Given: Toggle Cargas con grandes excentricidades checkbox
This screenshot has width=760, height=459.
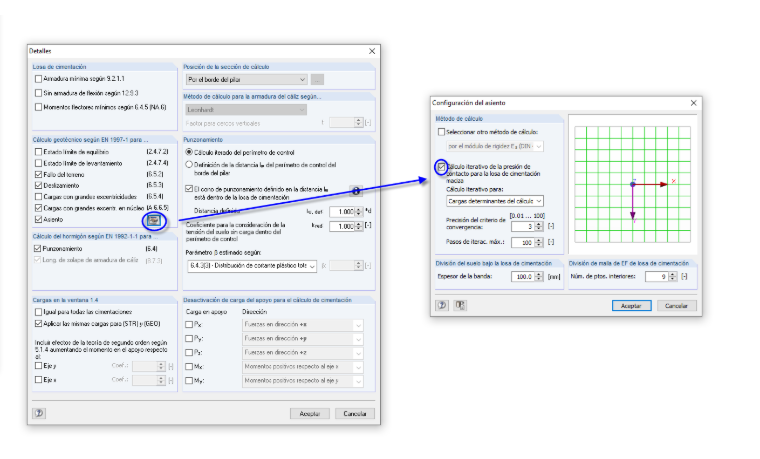Looking at the screenshot, I should point(38,197).
